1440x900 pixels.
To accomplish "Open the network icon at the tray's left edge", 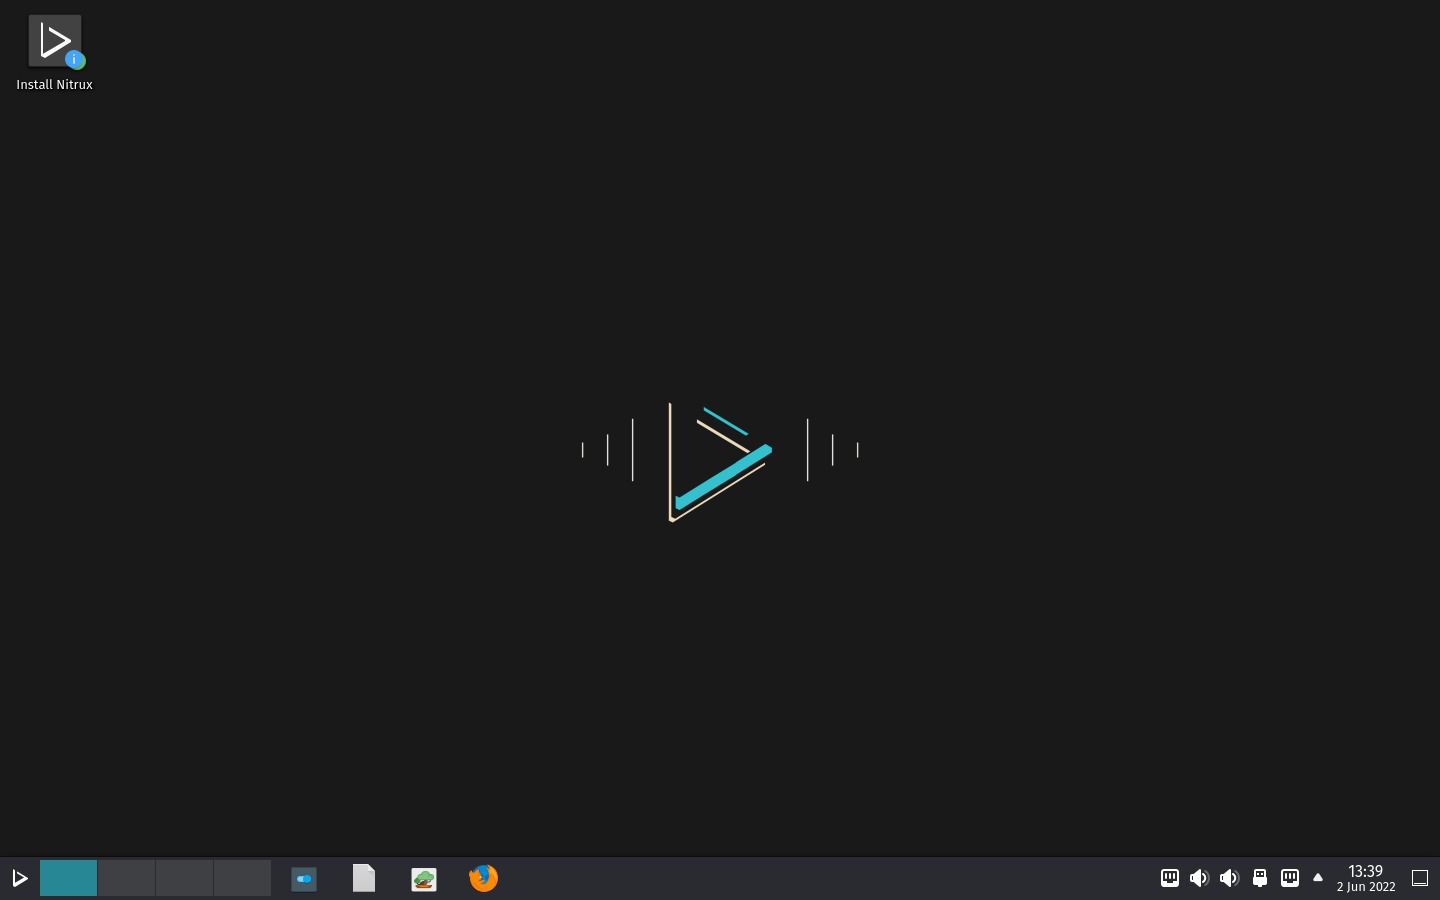I will click(x=1169, y=878).
